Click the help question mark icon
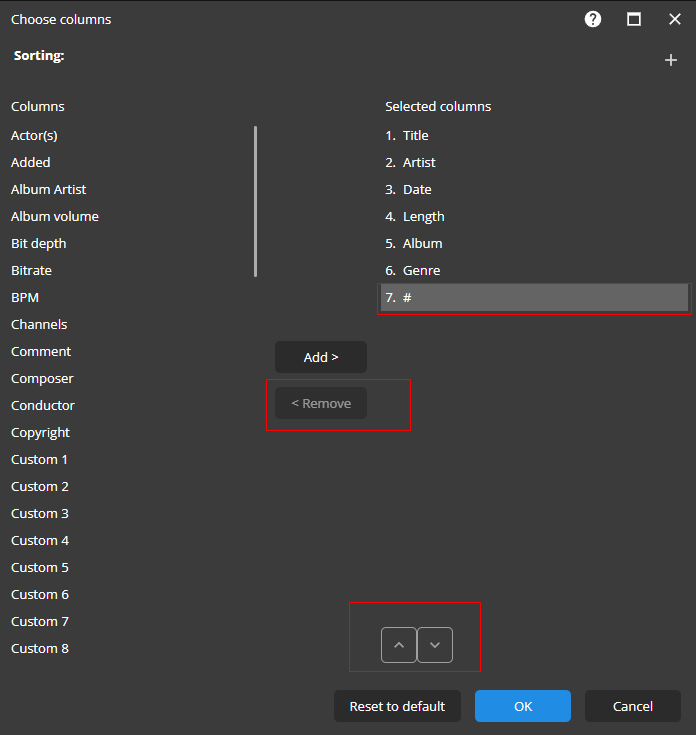 pyautogui.click(x=593, y=19)
